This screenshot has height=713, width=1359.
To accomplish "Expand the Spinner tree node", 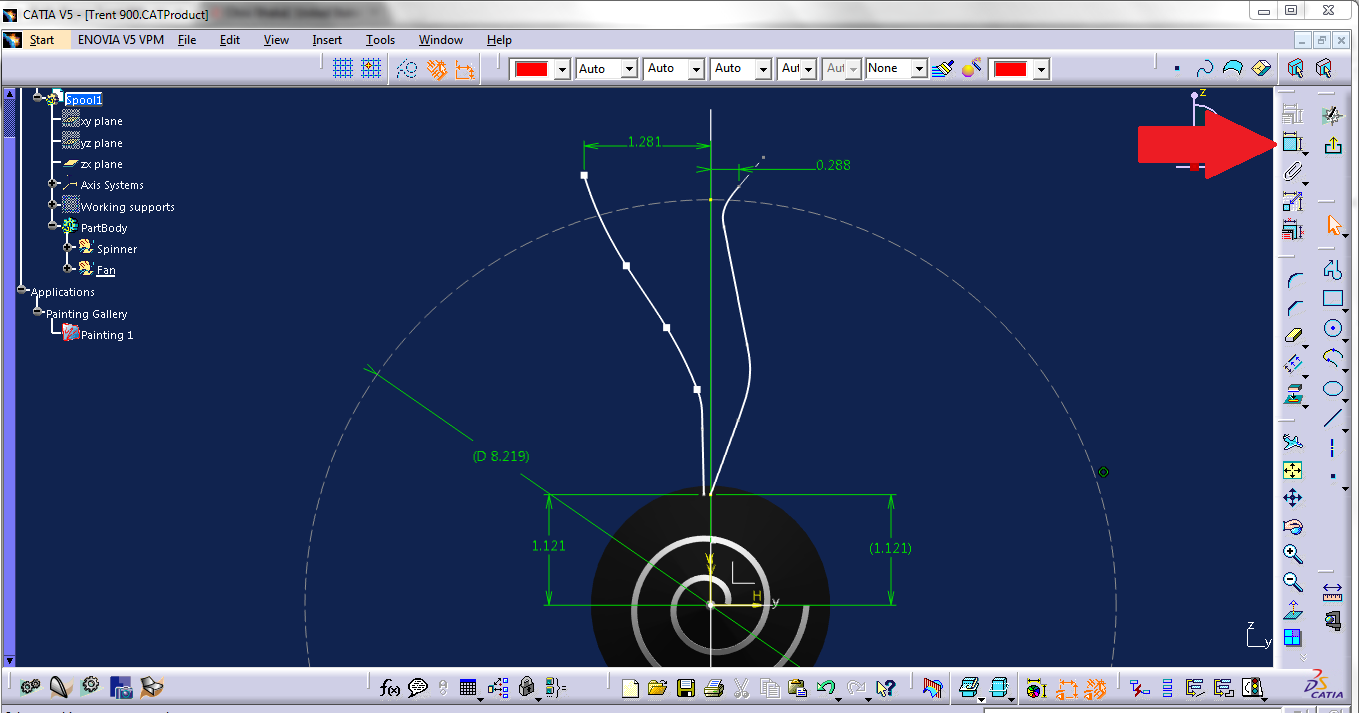I will pyautogui.click(x=68, y=248).
